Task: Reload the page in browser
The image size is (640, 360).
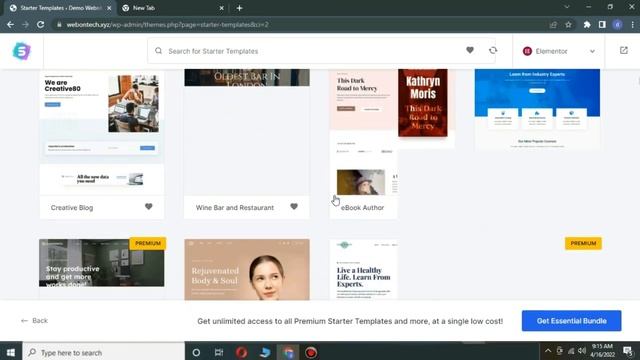Action: 40,25
